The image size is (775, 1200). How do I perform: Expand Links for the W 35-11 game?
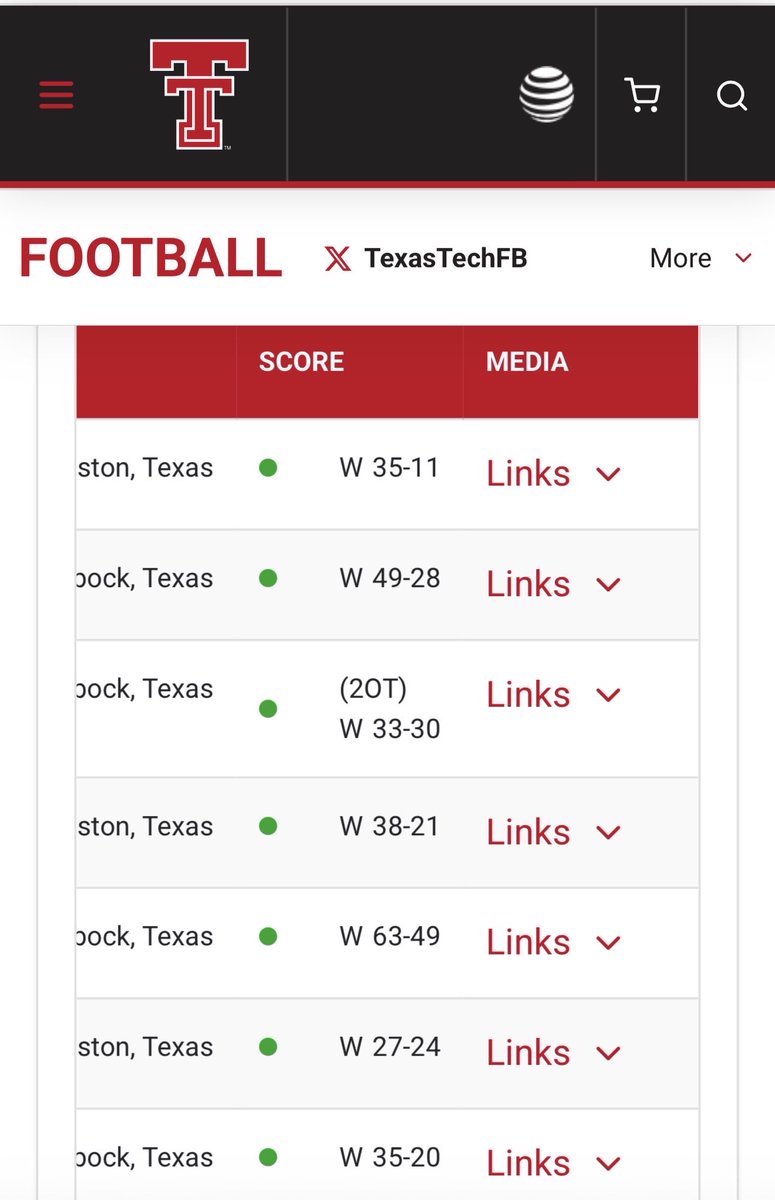click(554, 473)
